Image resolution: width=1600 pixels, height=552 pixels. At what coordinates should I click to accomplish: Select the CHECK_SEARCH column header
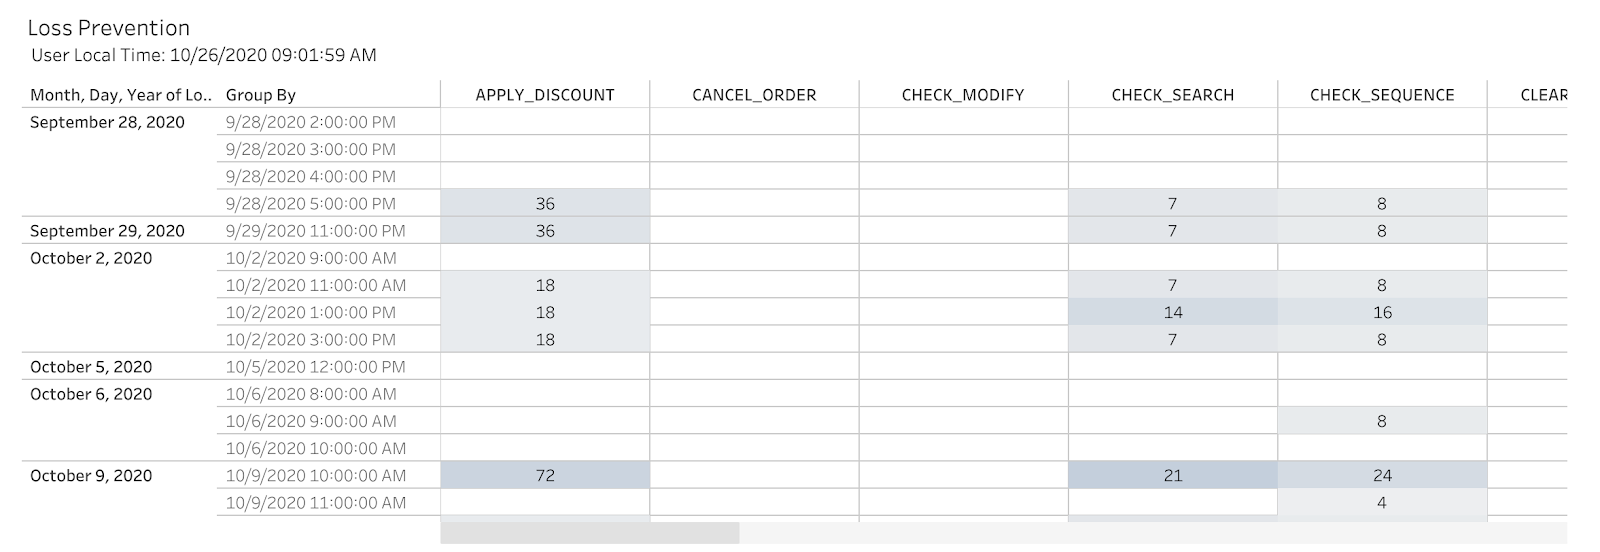[x=1172, y=95]
